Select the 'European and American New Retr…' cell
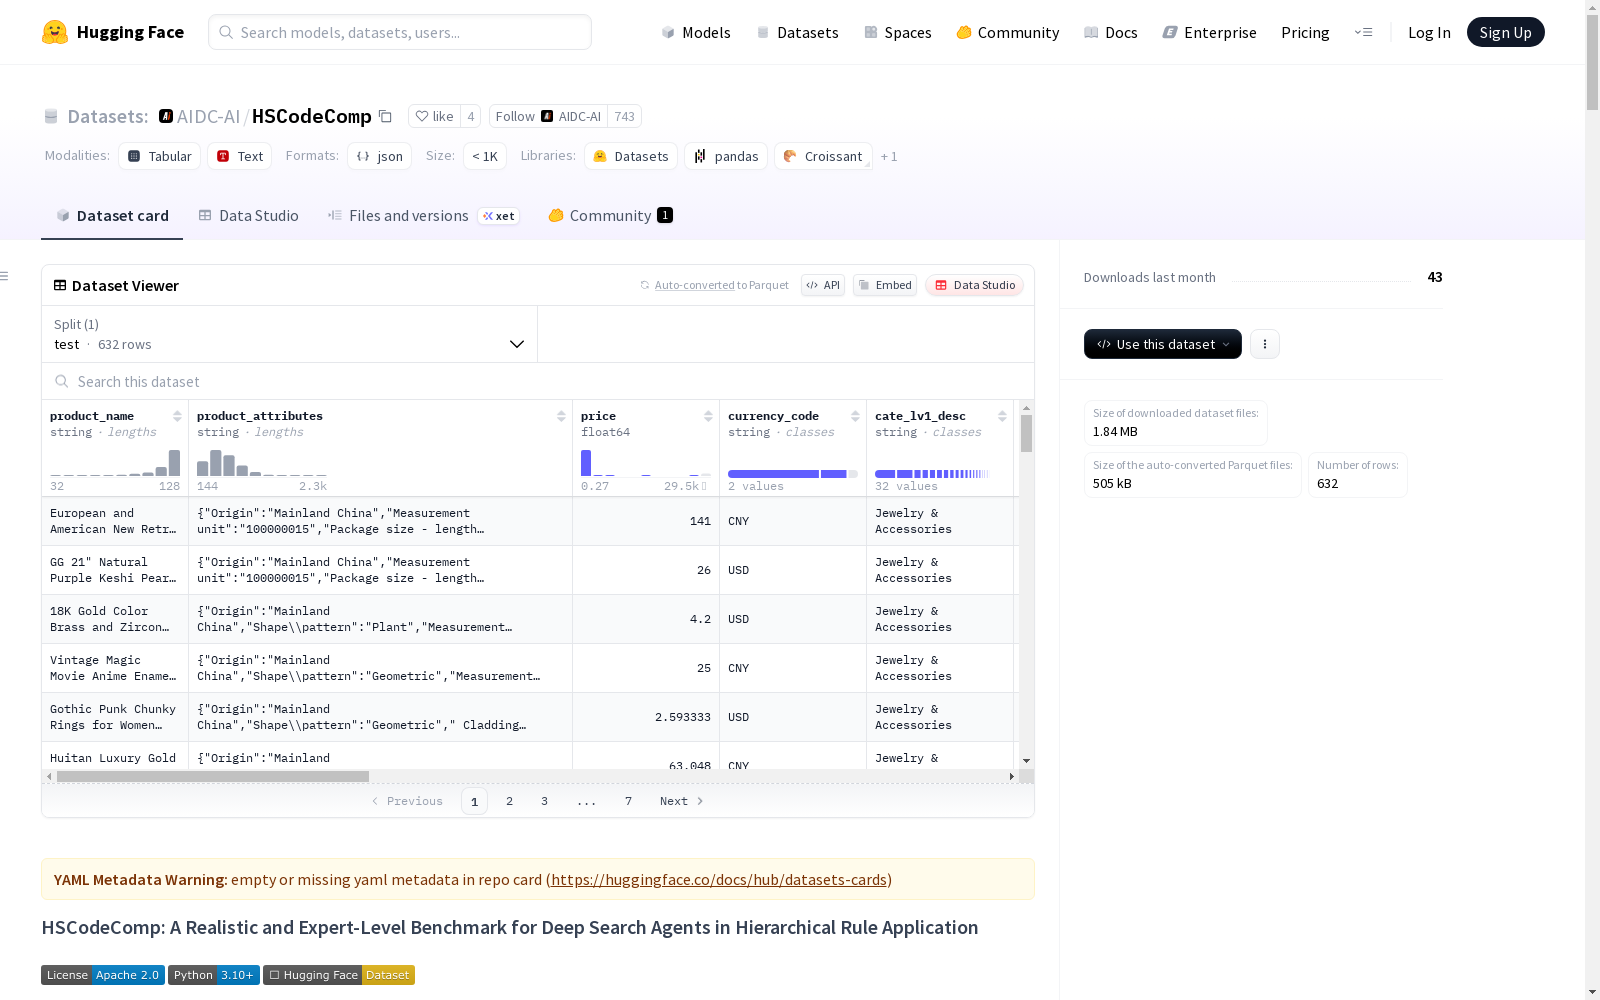The width and height of the screenshot is (1600, 1000). [x=115, y=521]
